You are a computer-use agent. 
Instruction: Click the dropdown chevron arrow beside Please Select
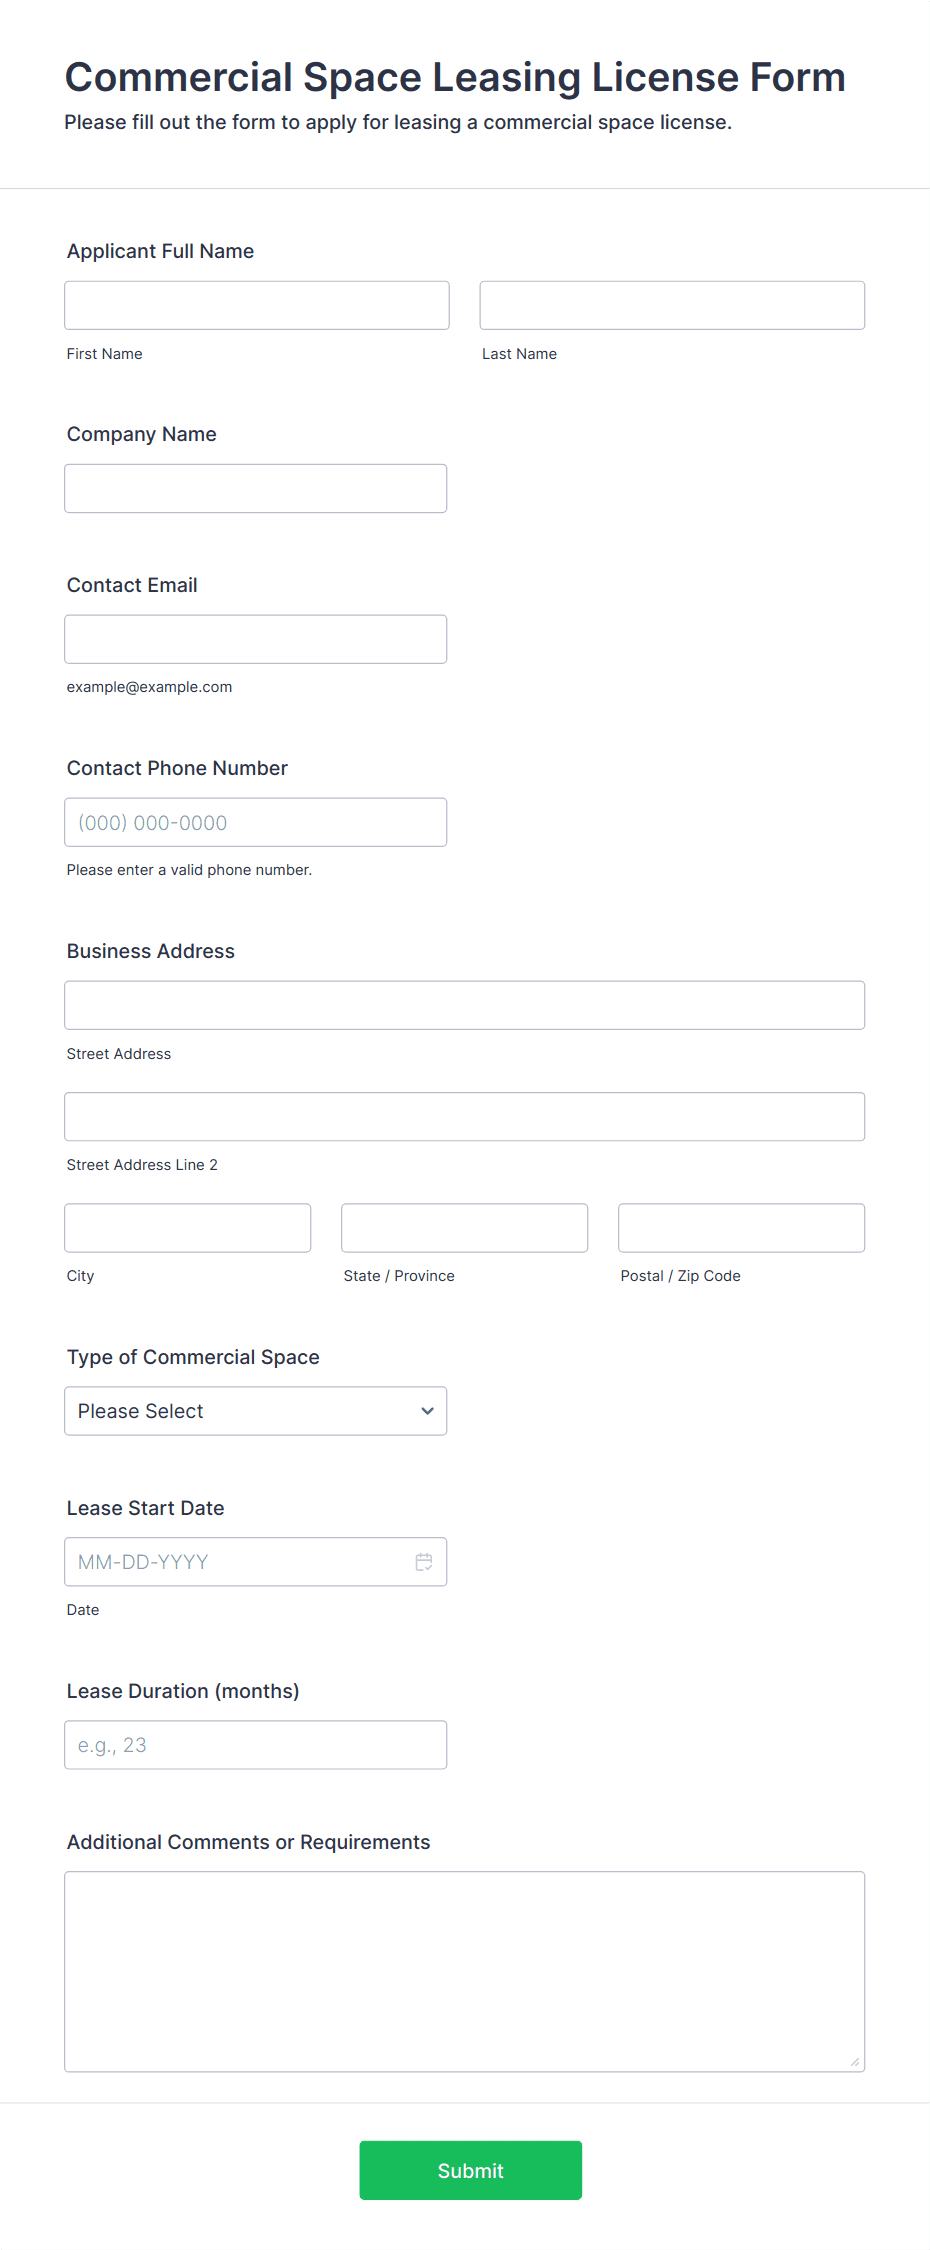pyautogui.click(x=428, y=1411)
